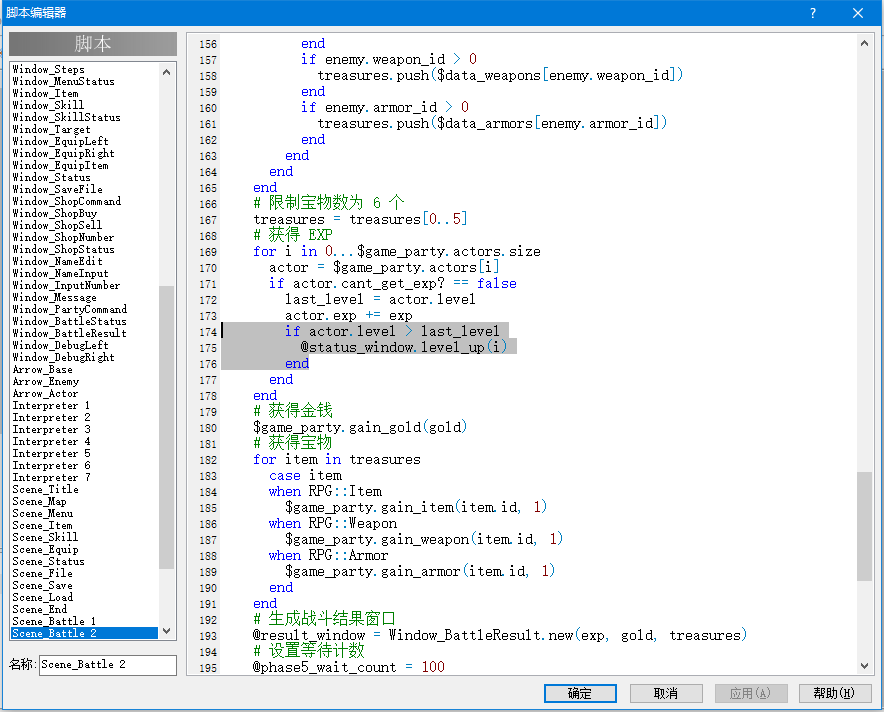The width and height of the screenshot is (884, 712).
Task: Click the script name input field
Action: point(108,665)
